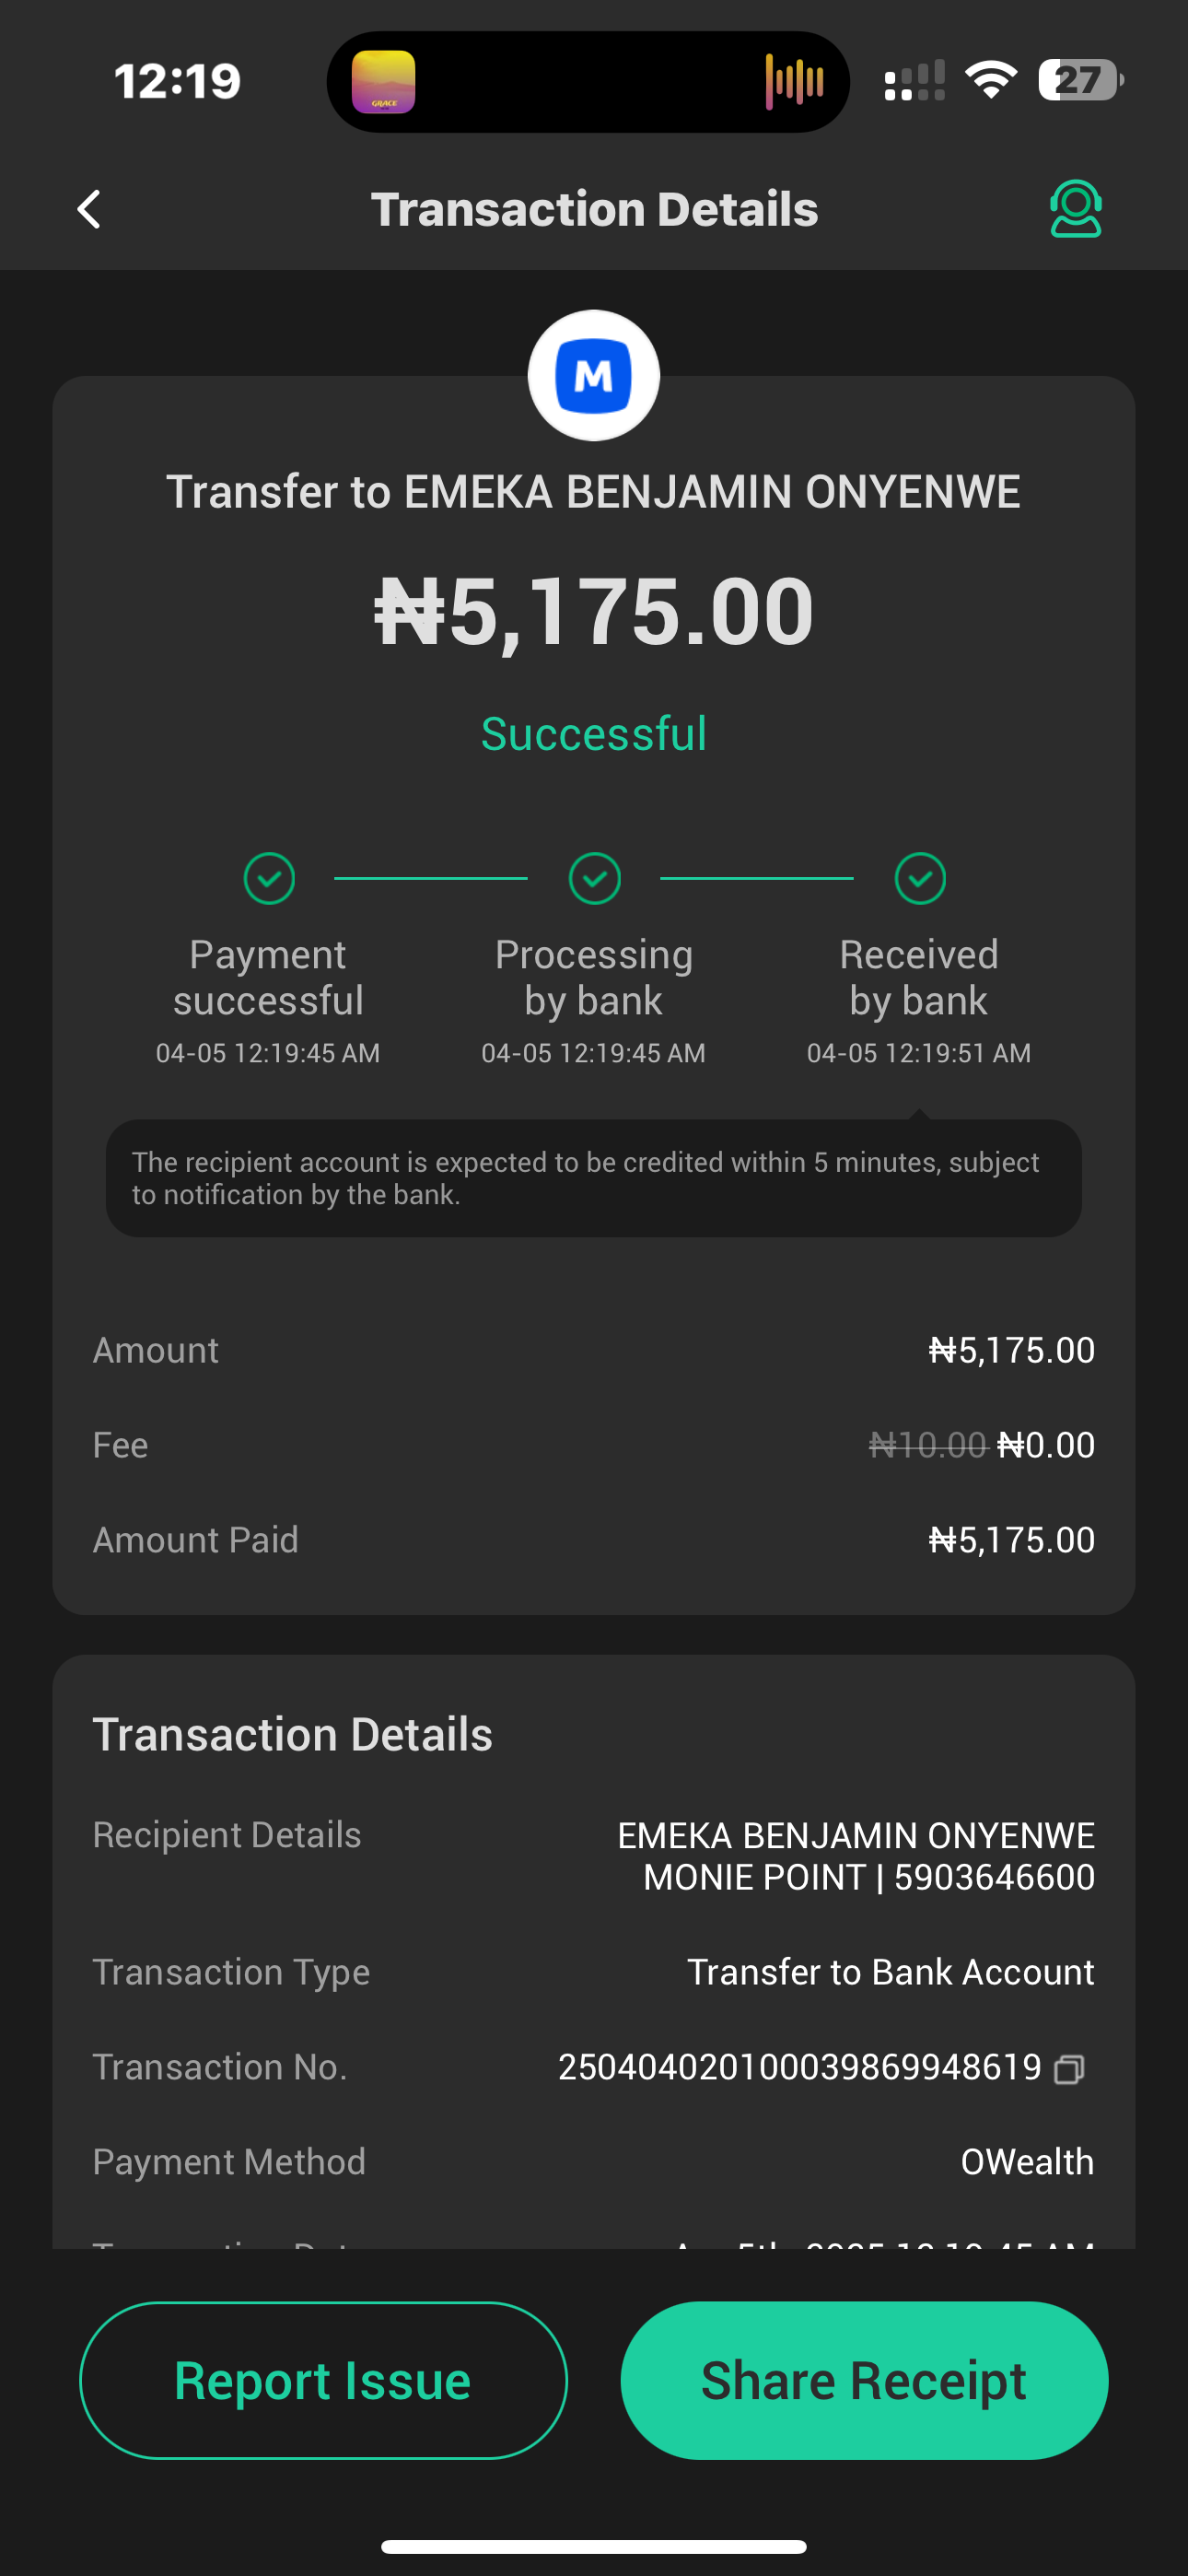Tap the recipient credit notice tooltip
The image size is (1188, 2576).
click(594, 1178)
